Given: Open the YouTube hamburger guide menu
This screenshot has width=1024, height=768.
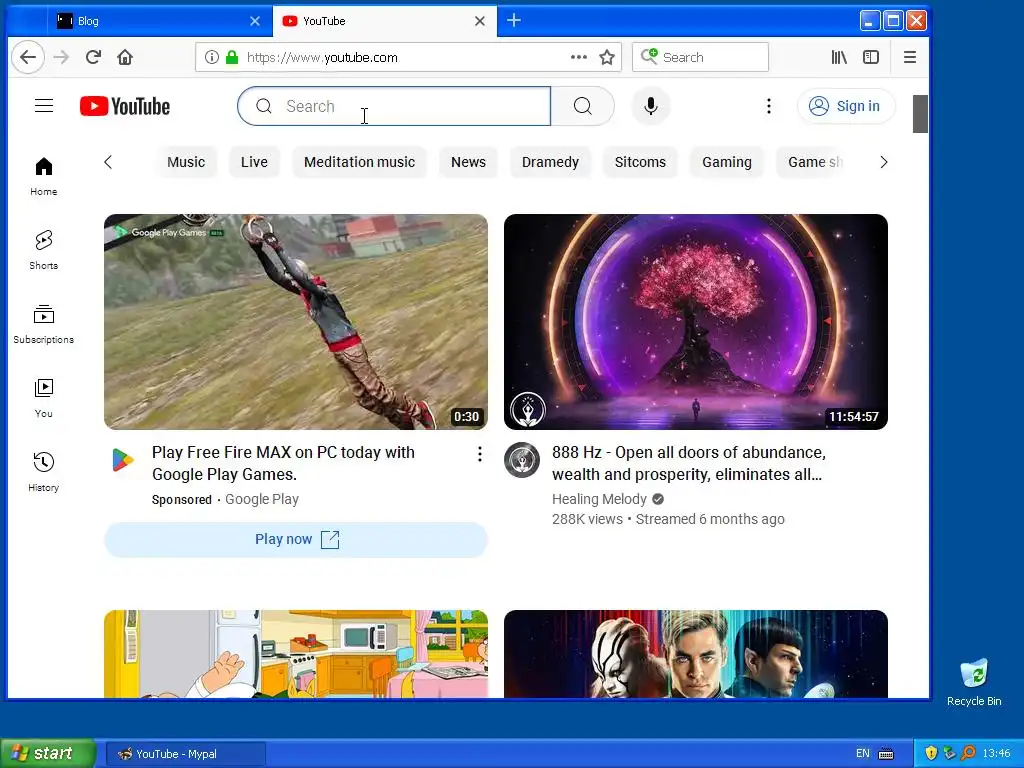Looking at the screenshot, I should coord(44,106).
